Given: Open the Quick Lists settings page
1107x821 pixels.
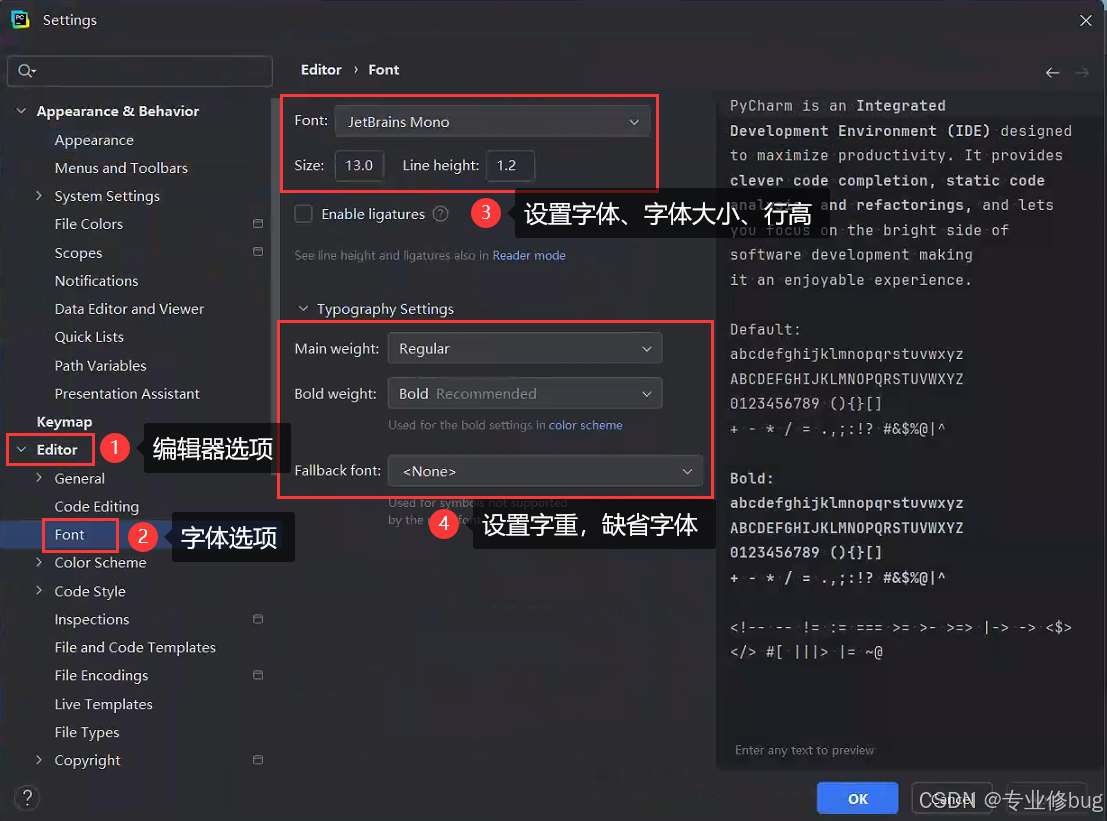Looking at the screenshot, I should [x=89, y=337].
